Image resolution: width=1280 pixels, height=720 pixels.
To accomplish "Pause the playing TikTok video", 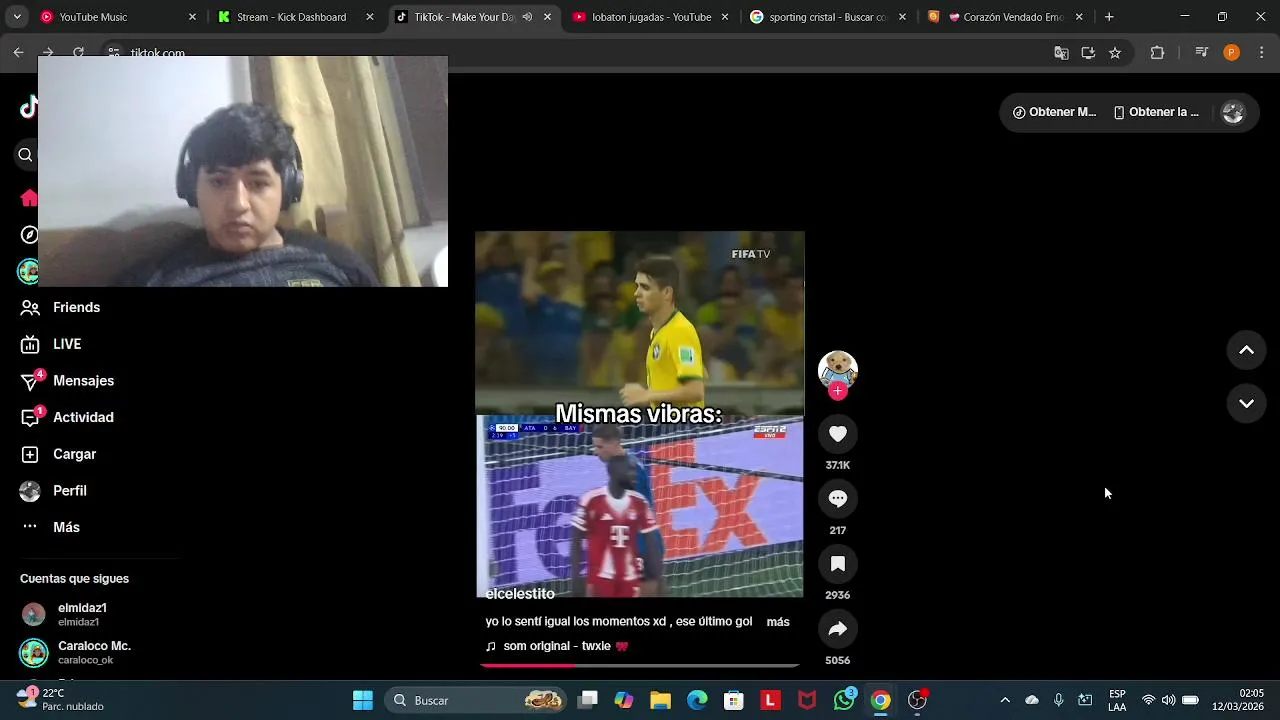I will coord(640,414).
